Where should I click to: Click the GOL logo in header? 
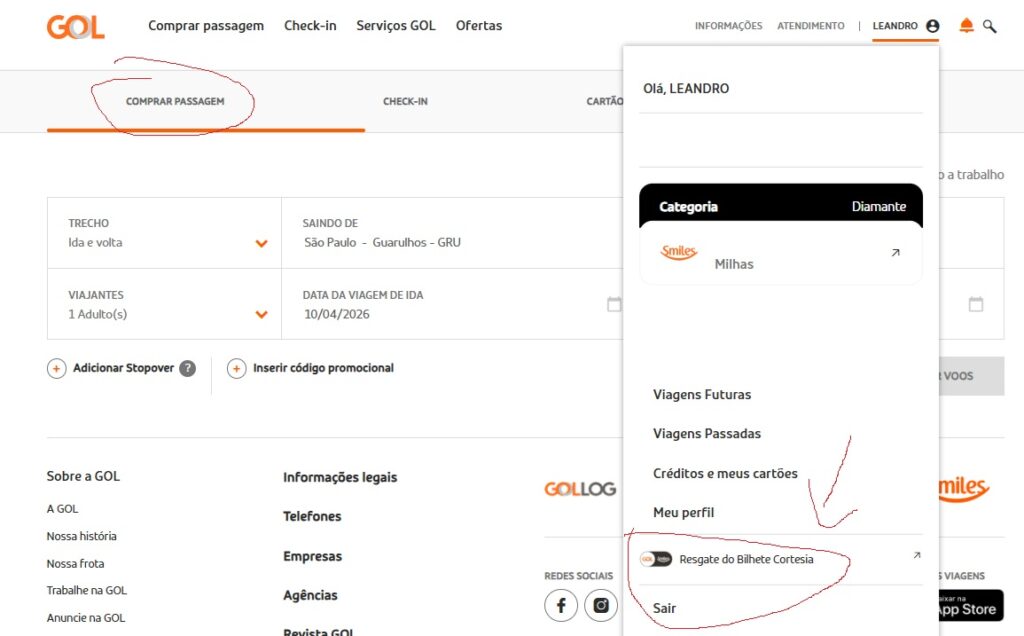coord(75,27)
